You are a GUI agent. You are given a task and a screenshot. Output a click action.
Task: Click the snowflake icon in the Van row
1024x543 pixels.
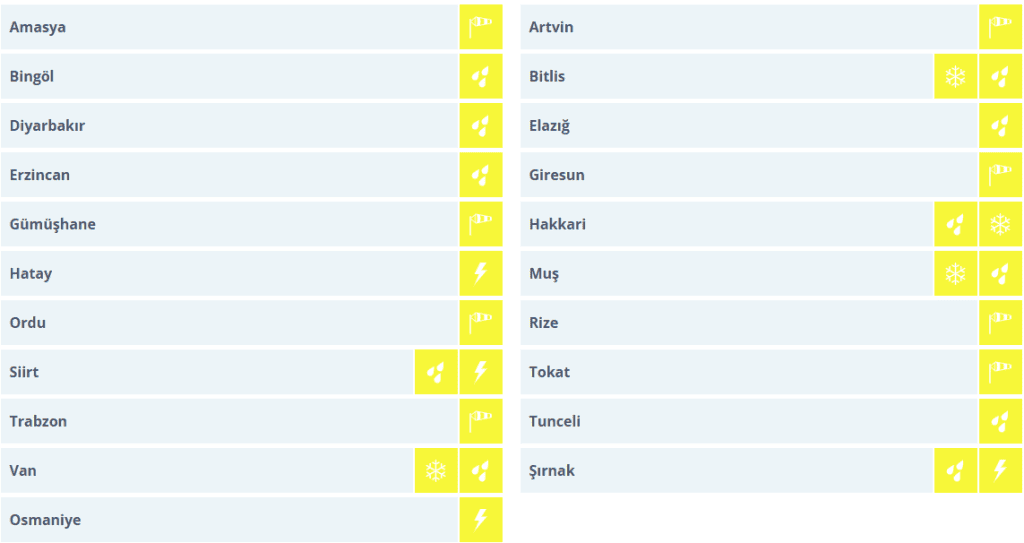436,470
